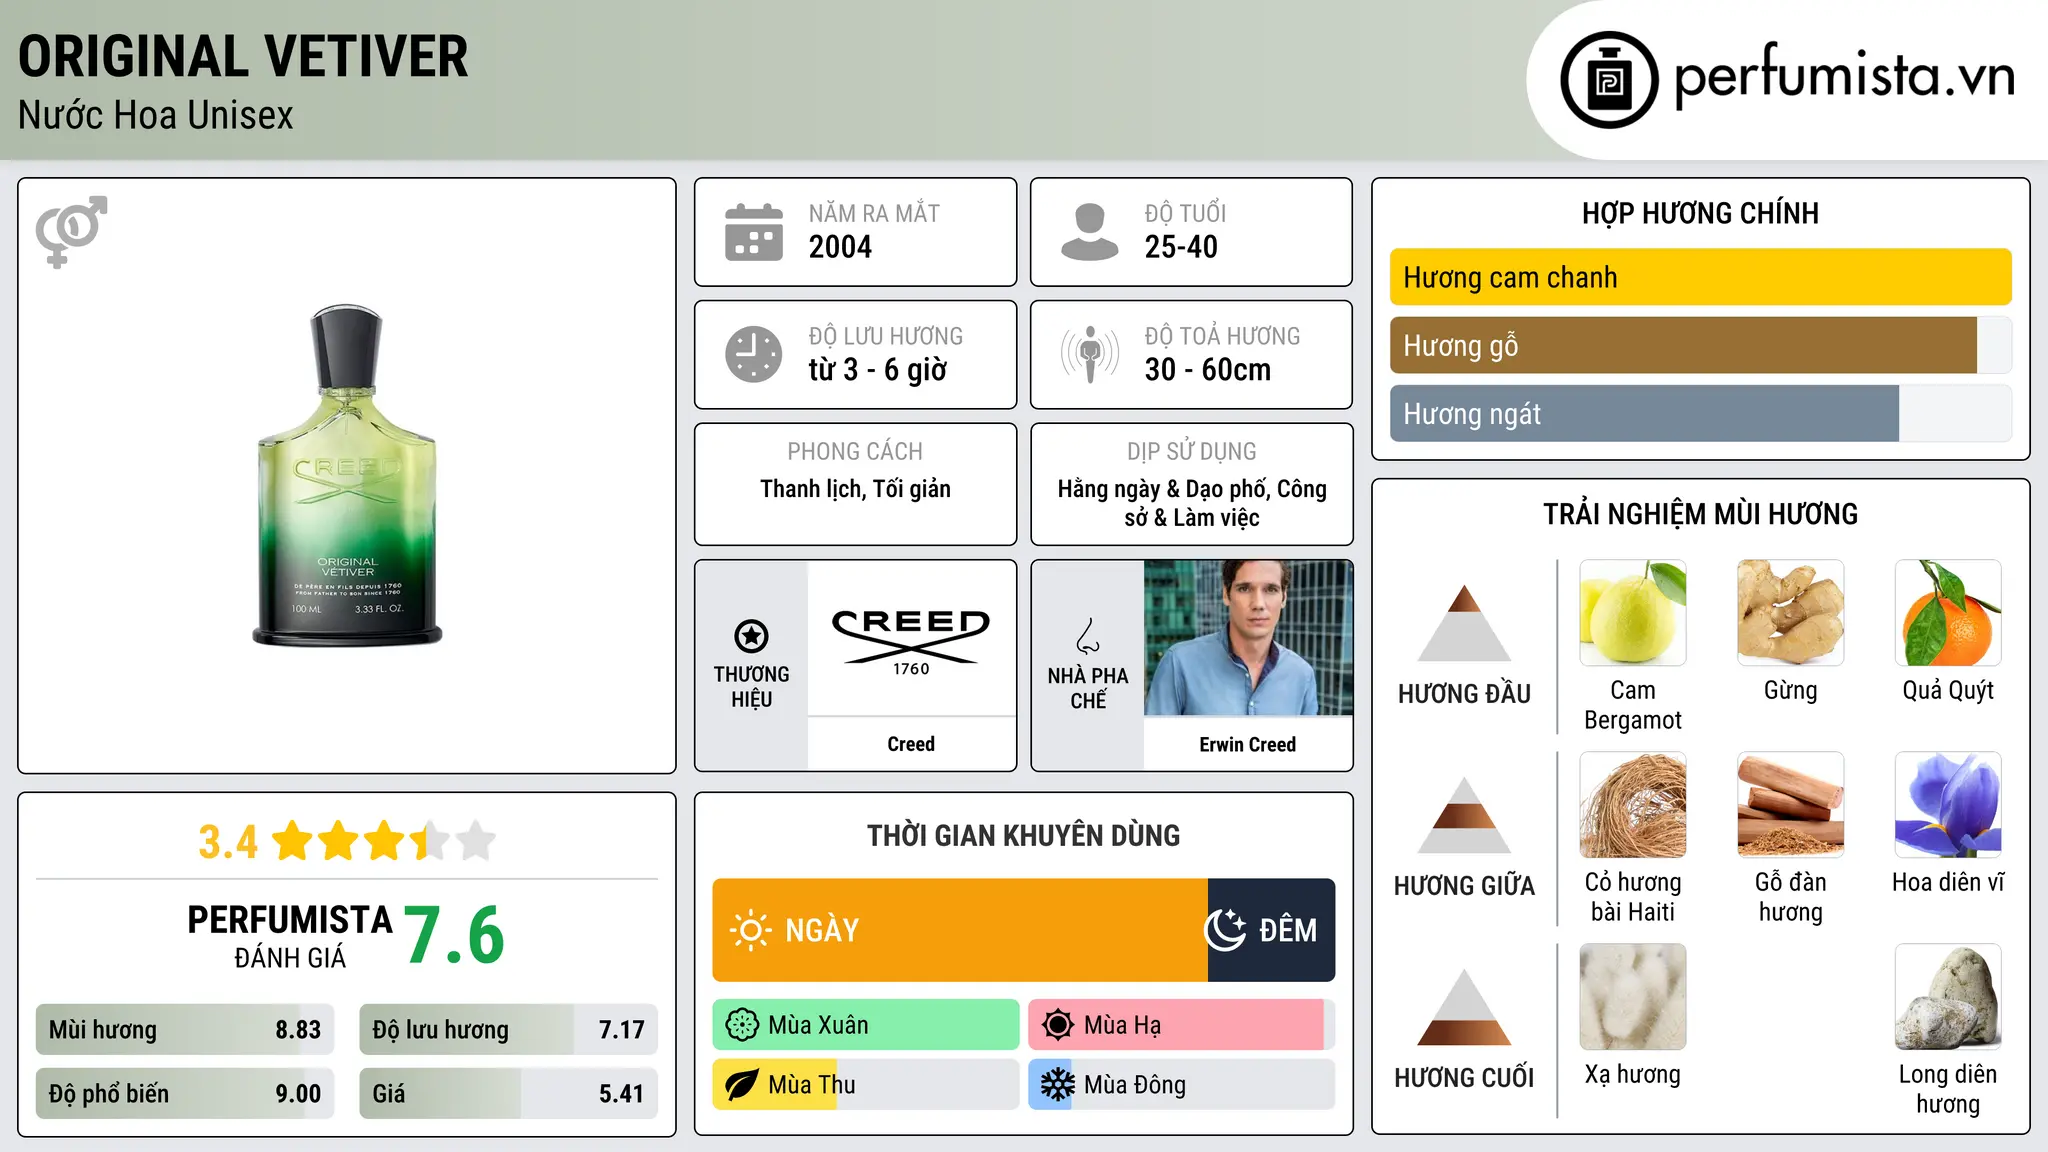The height and width of the screenshot is (1152, 2048).
Task: Click the longevity value từ 3 - 6 giờ
Action: coord(877,370)
